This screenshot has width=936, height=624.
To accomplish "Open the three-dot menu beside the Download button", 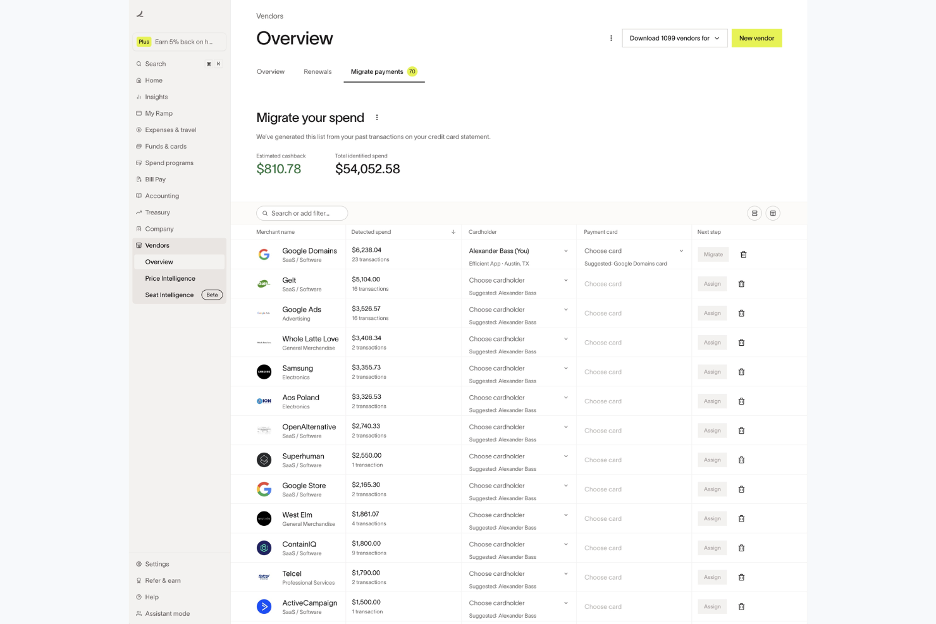I will tap(611, 38).
